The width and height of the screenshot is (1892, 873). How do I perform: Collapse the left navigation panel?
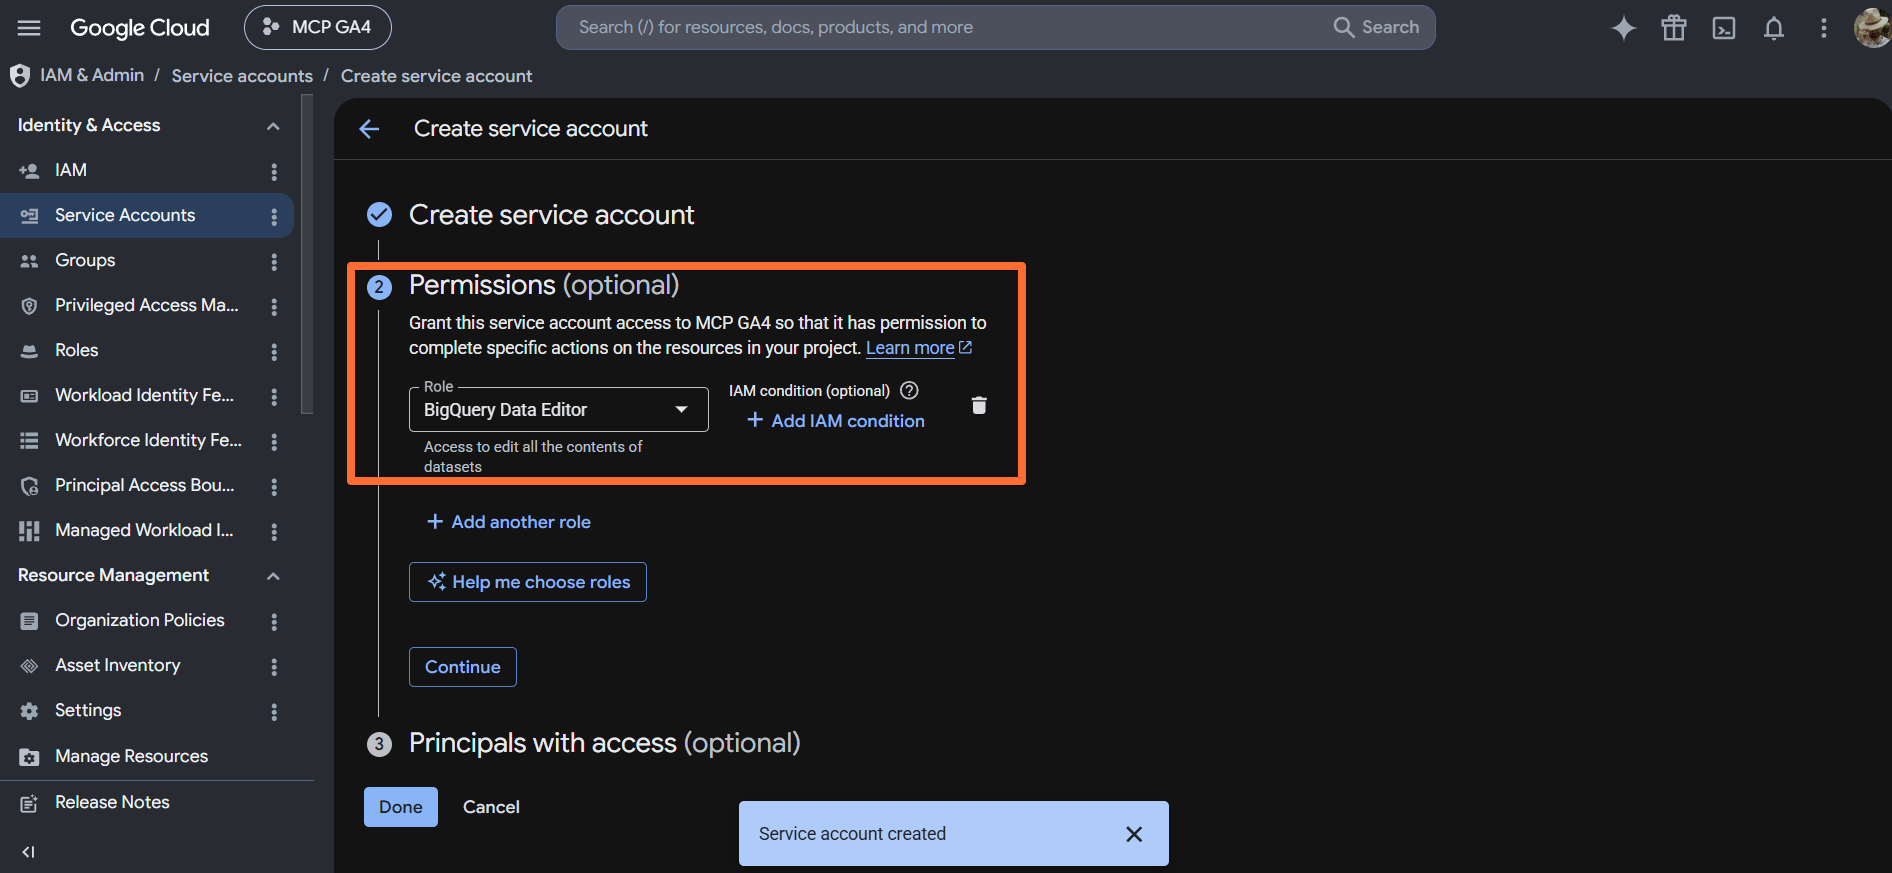(28, 852)
